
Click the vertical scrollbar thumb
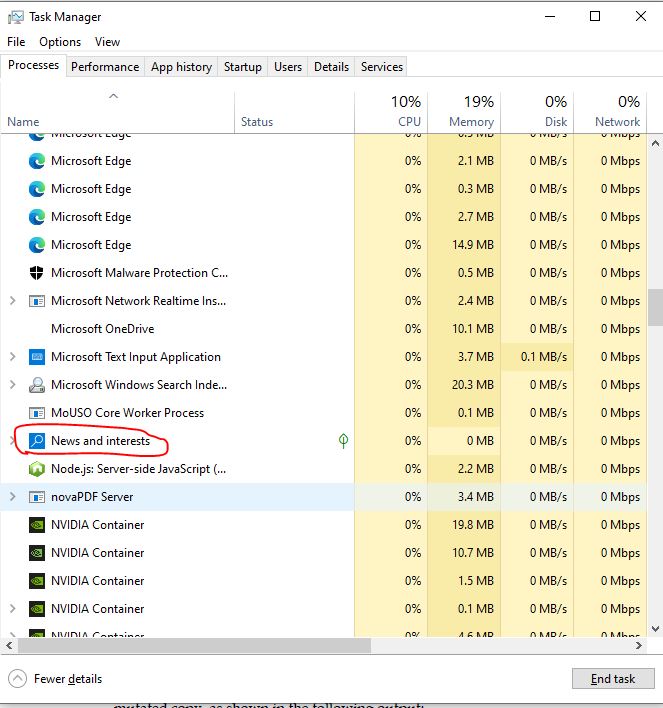click(655, 307)
